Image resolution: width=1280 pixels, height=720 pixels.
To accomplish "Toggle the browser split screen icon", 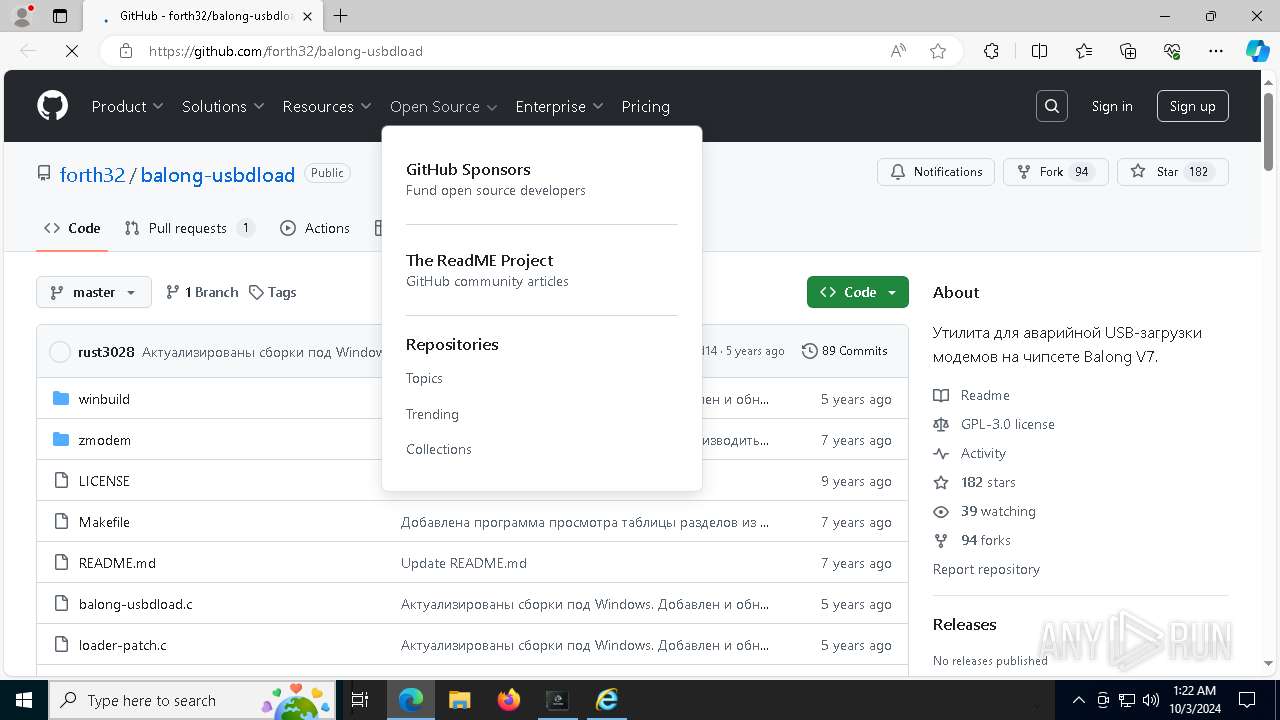I will point(1039,51).
